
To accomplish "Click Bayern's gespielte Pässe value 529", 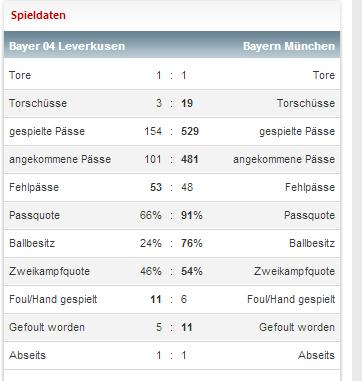I will click(190, 131).
